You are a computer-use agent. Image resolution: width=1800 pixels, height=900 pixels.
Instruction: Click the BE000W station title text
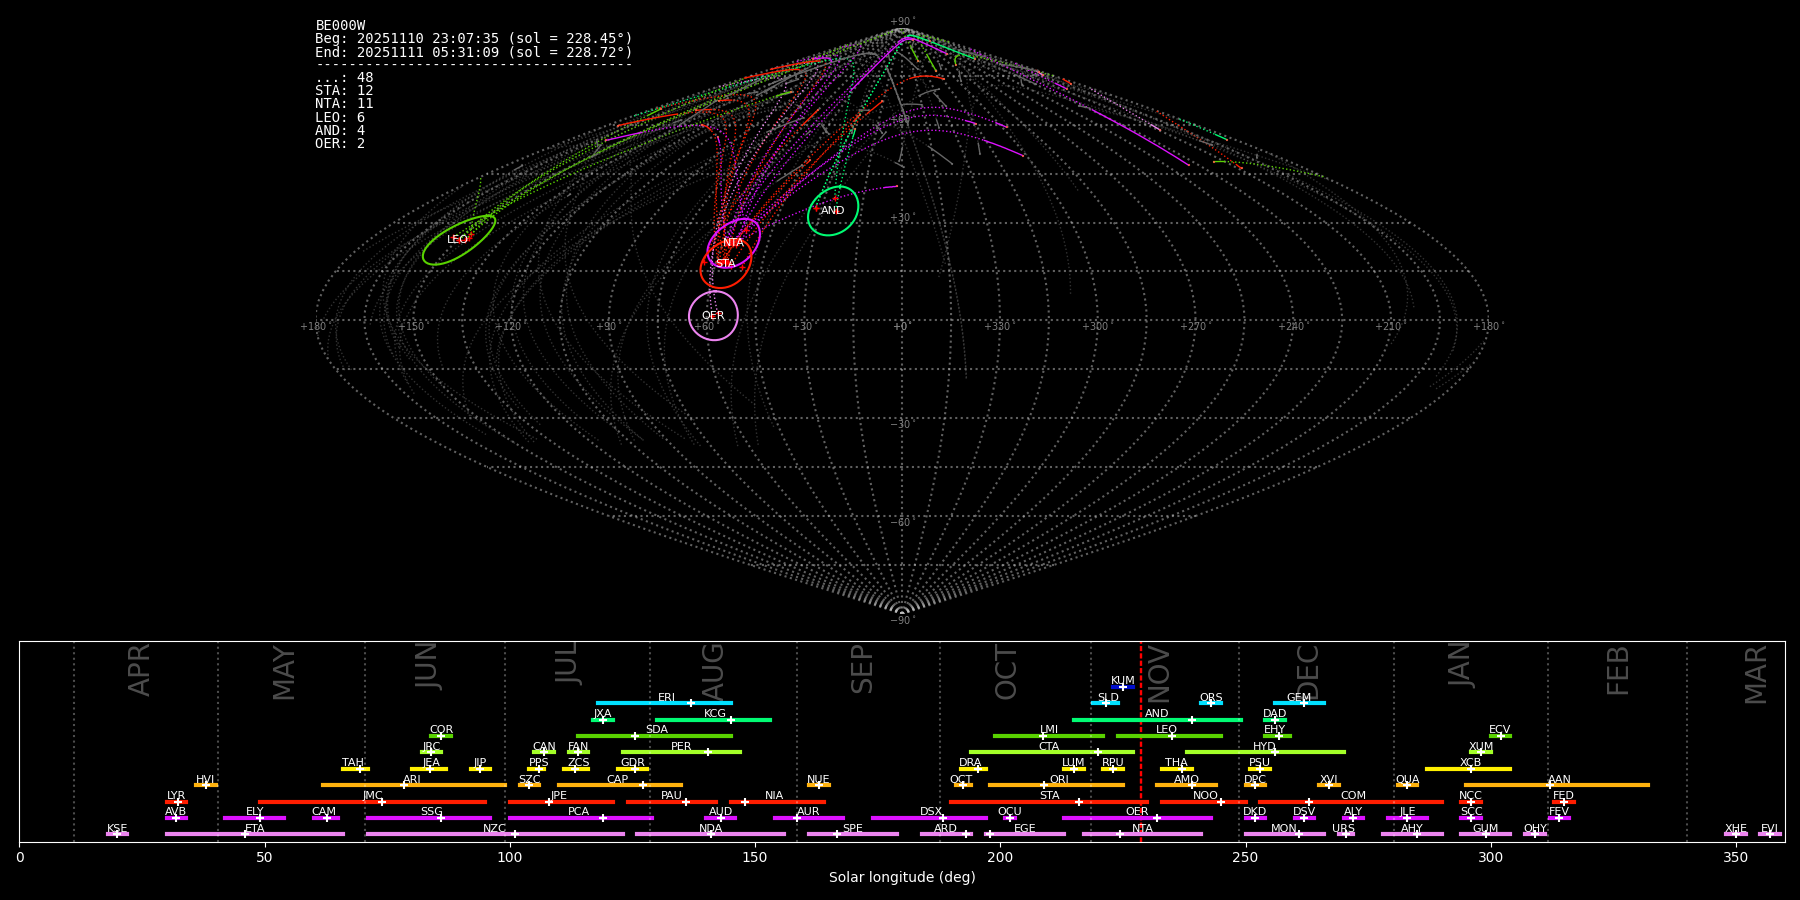coord(340,26)
